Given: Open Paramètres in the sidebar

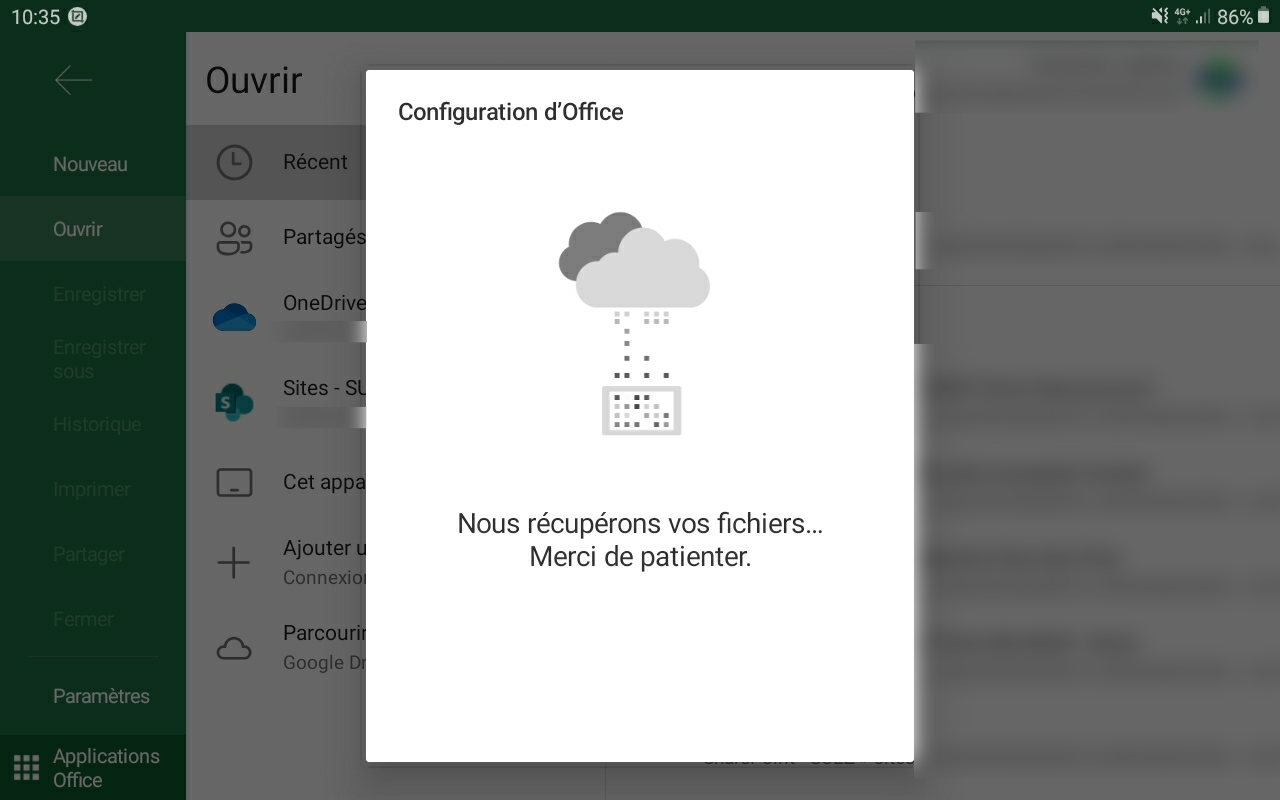Looking at the screenshot, I should [x=101, y=696].
